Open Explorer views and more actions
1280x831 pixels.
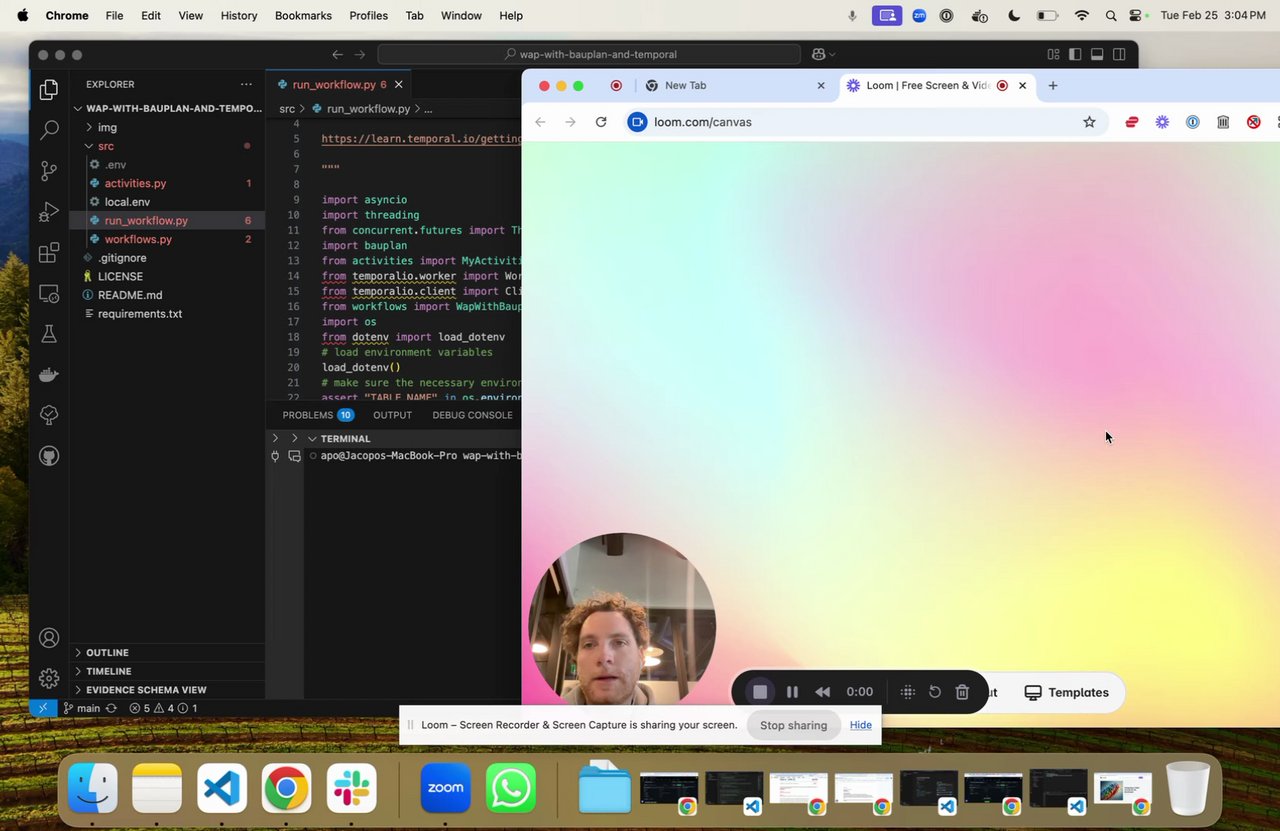(x=246, y=84)
